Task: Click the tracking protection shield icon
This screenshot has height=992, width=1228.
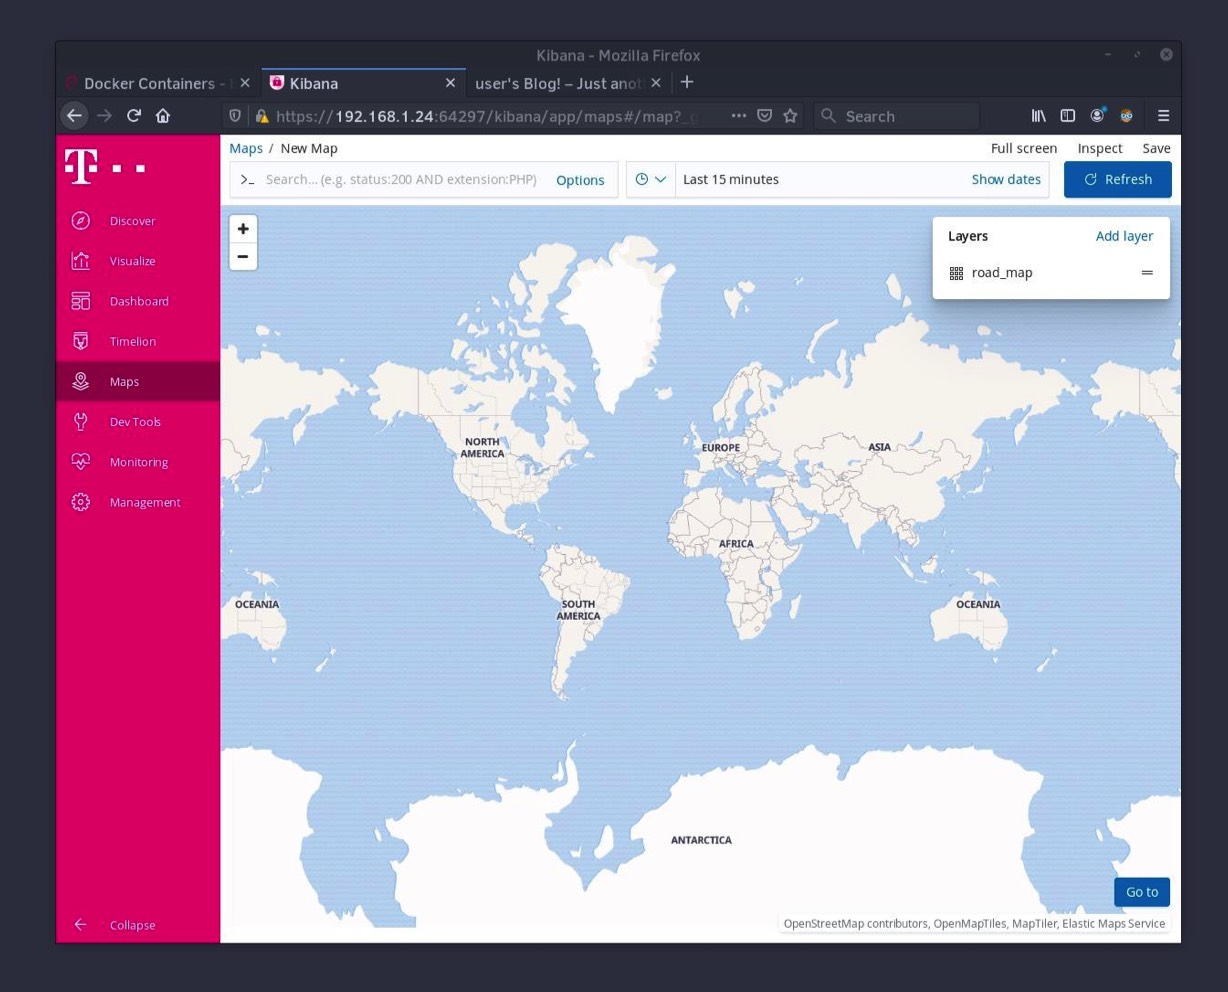Action: tap(235, 116)
